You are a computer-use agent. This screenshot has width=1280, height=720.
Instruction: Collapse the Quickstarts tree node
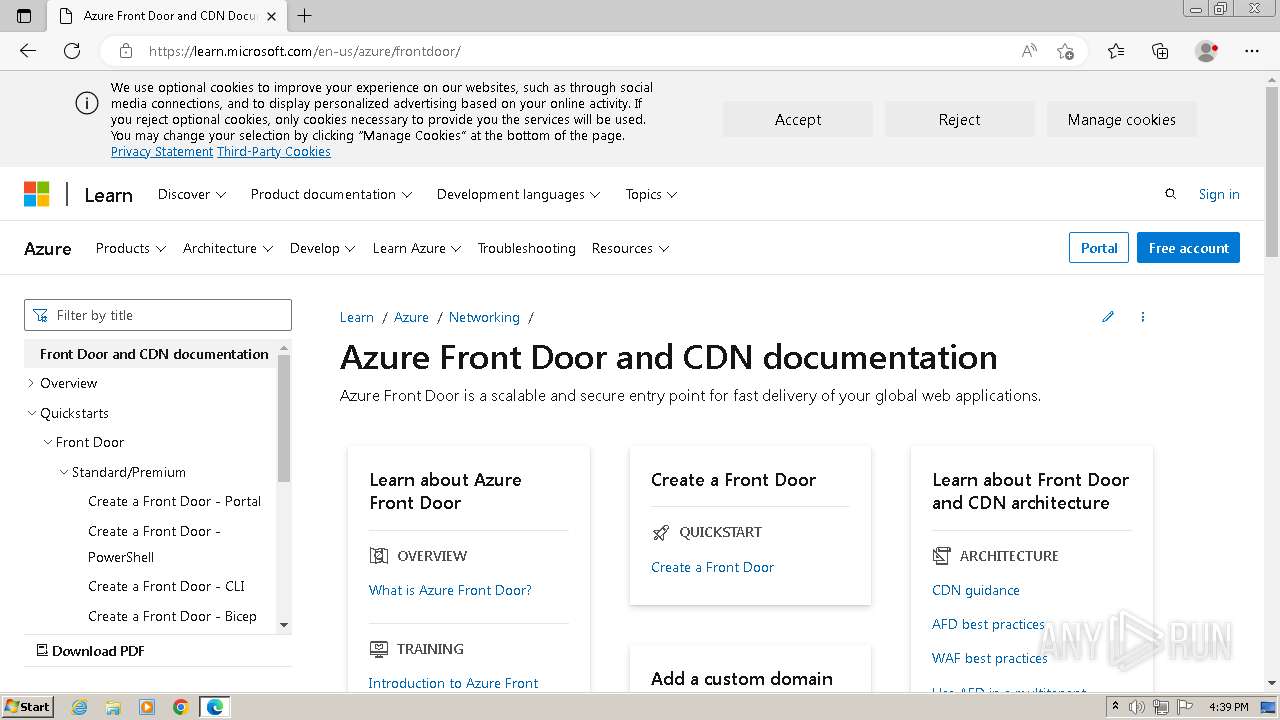[x=31, y=413]
